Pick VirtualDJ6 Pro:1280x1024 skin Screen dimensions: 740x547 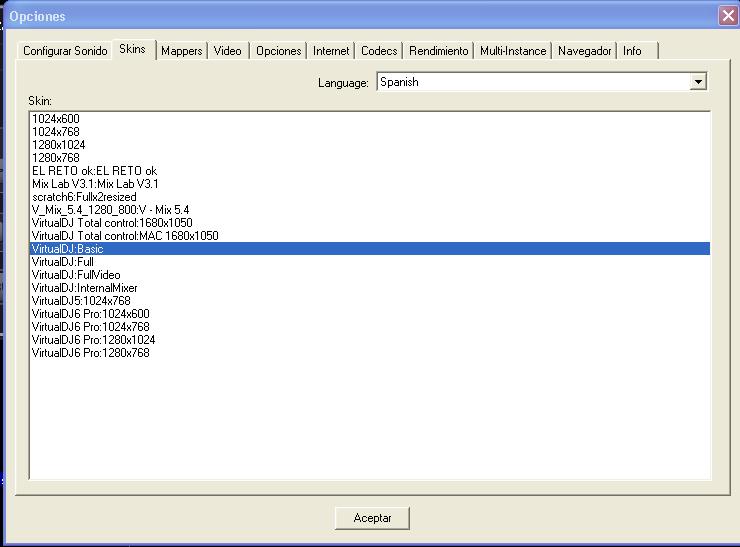coord(93,340)
